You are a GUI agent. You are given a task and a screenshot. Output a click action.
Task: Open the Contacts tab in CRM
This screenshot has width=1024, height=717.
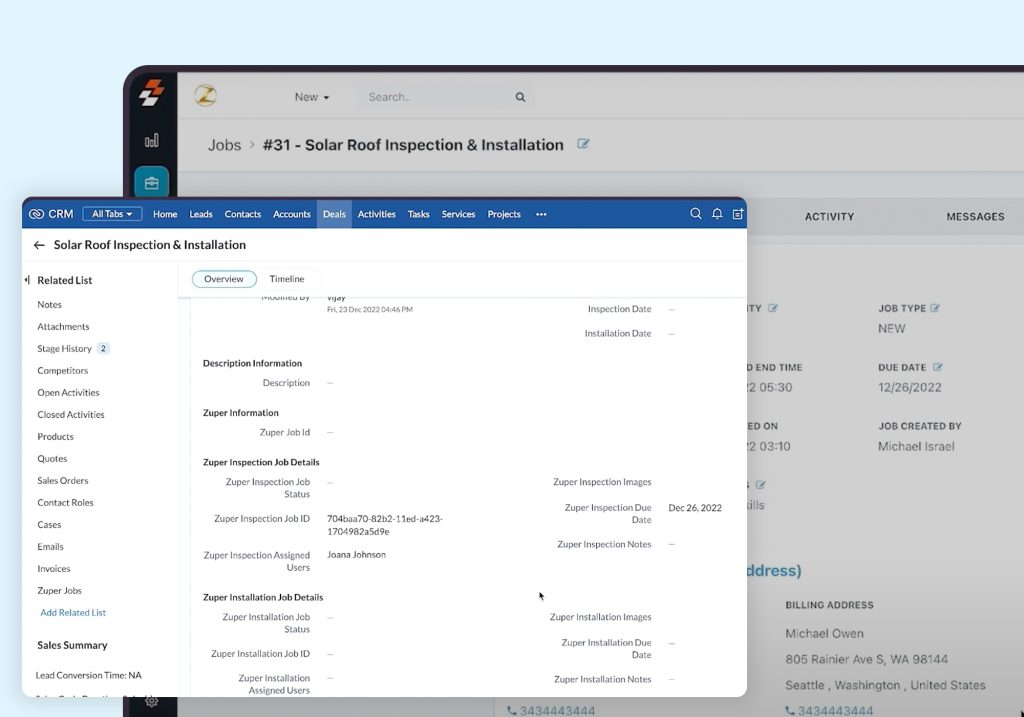[243, 214]
